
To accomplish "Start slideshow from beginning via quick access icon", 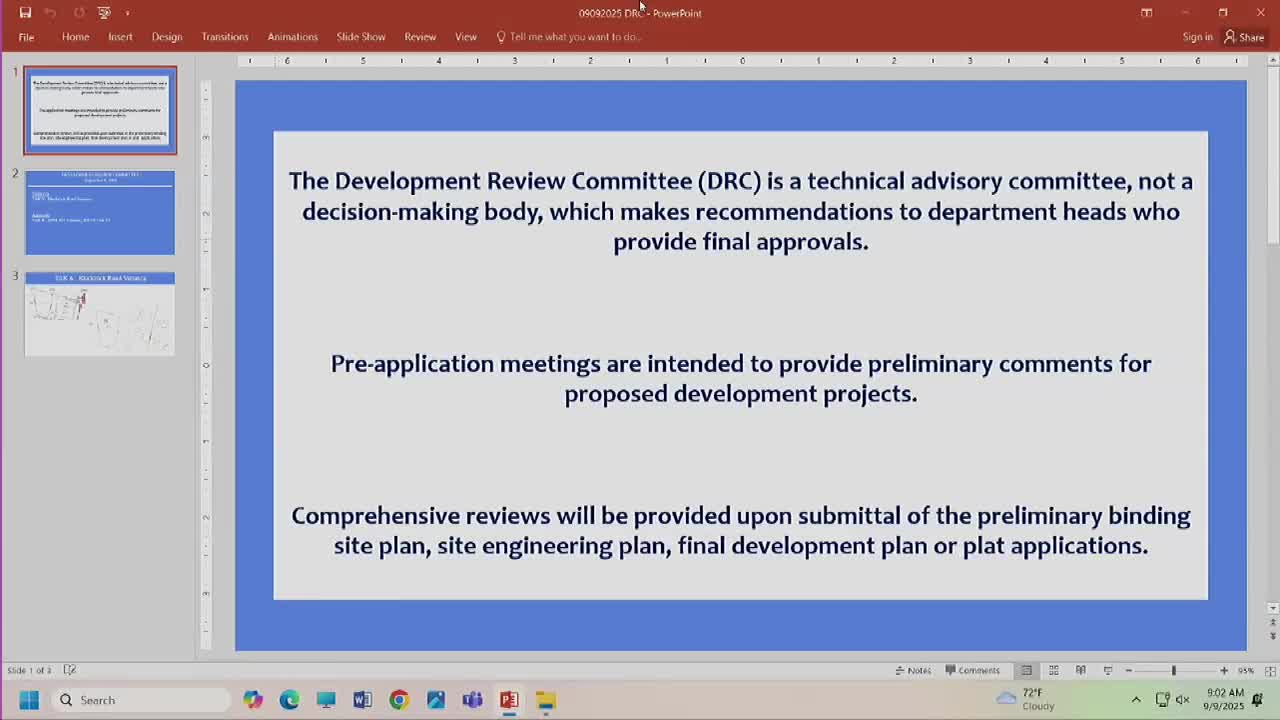I will pyautogui.click(x=104, y=13).
